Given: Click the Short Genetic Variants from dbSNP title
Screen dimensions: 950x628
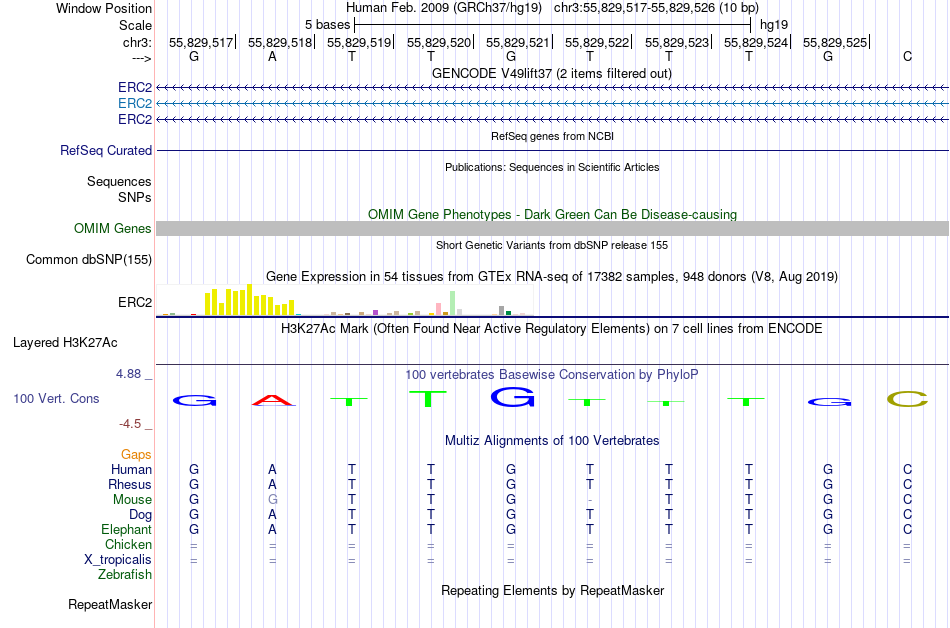Looking at the screenshot, I should click(x=552, y=245).
